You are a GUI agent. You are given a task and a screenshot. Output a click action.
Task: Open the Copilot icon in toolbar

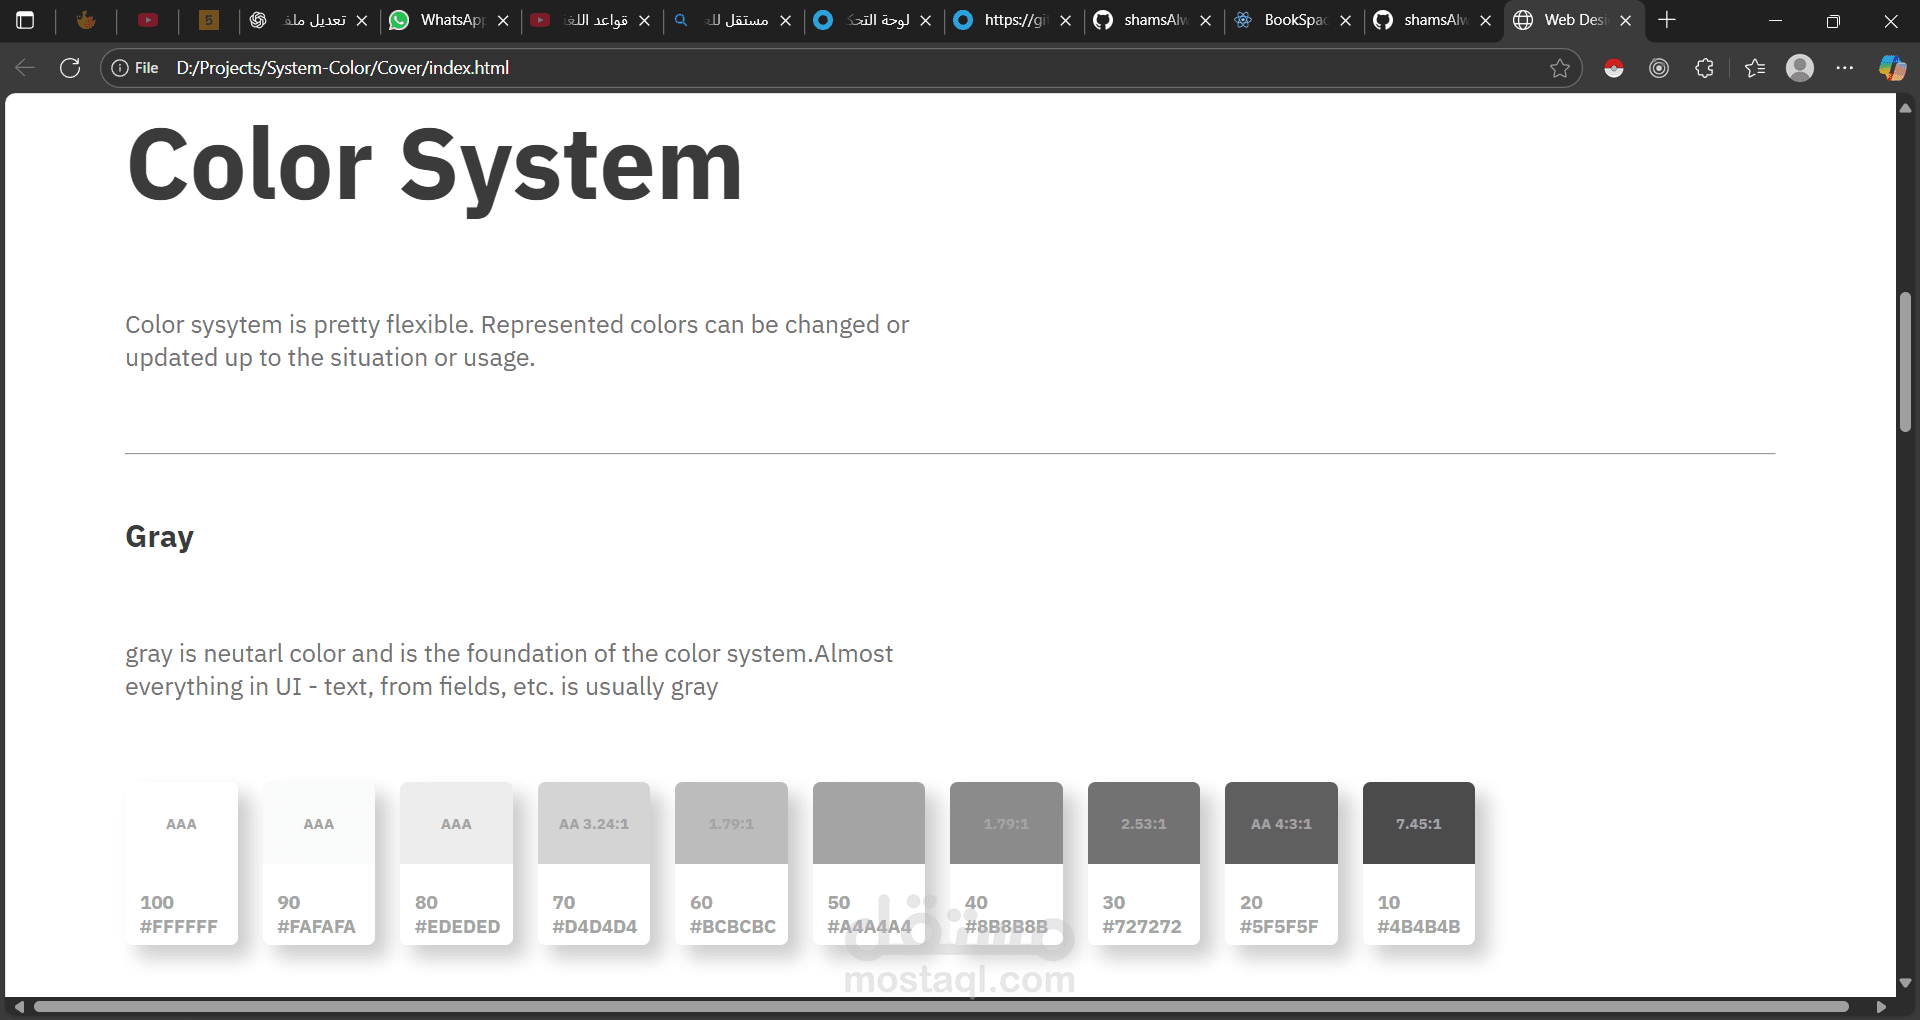[1891, 68]
